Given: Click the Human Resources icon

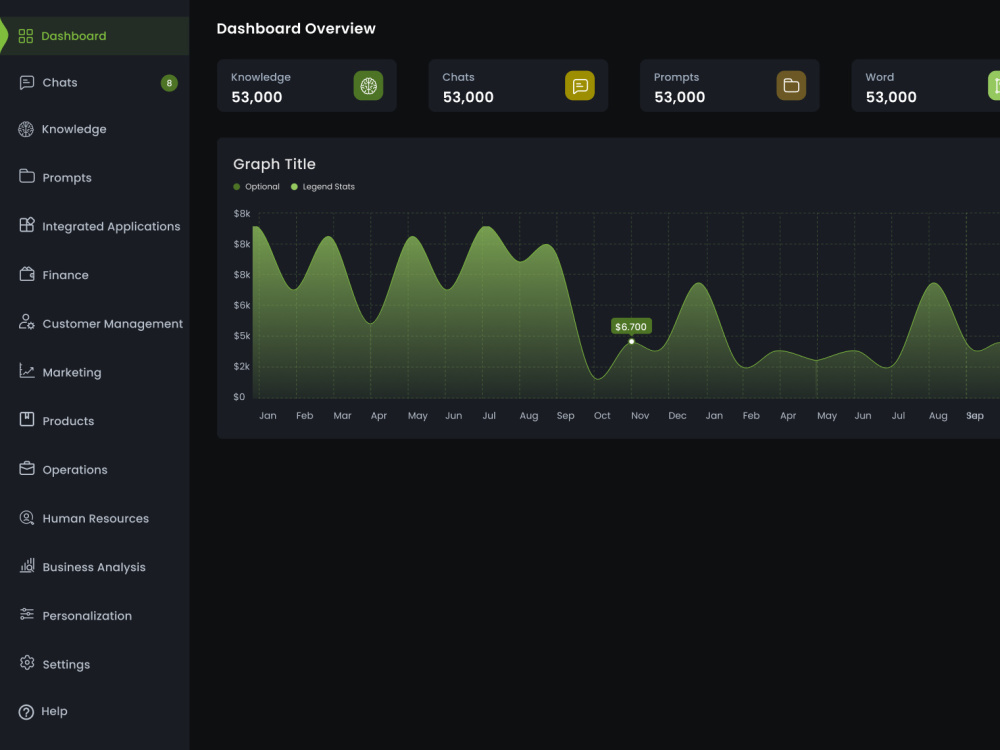Looking at the screenshot, I should [27, 517].
